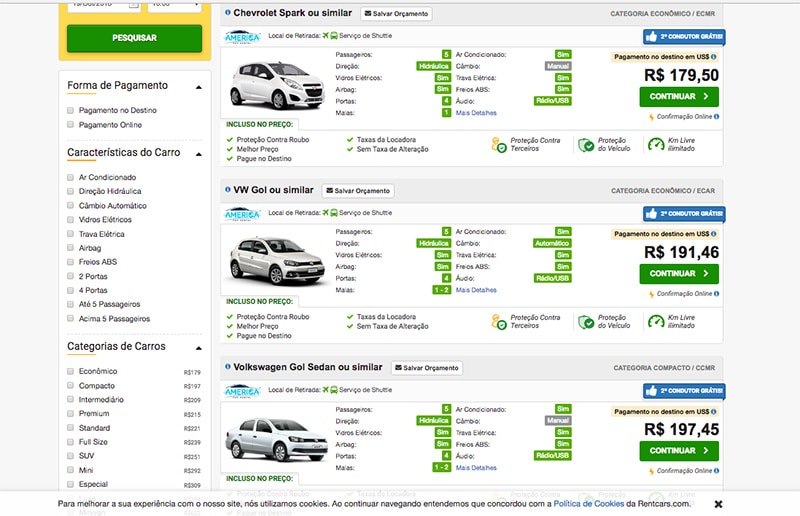Click shuttle bus icon on Spark pickup location
Image resolution: width=800 pixels, height=516 pixels.
click(334, 36)
